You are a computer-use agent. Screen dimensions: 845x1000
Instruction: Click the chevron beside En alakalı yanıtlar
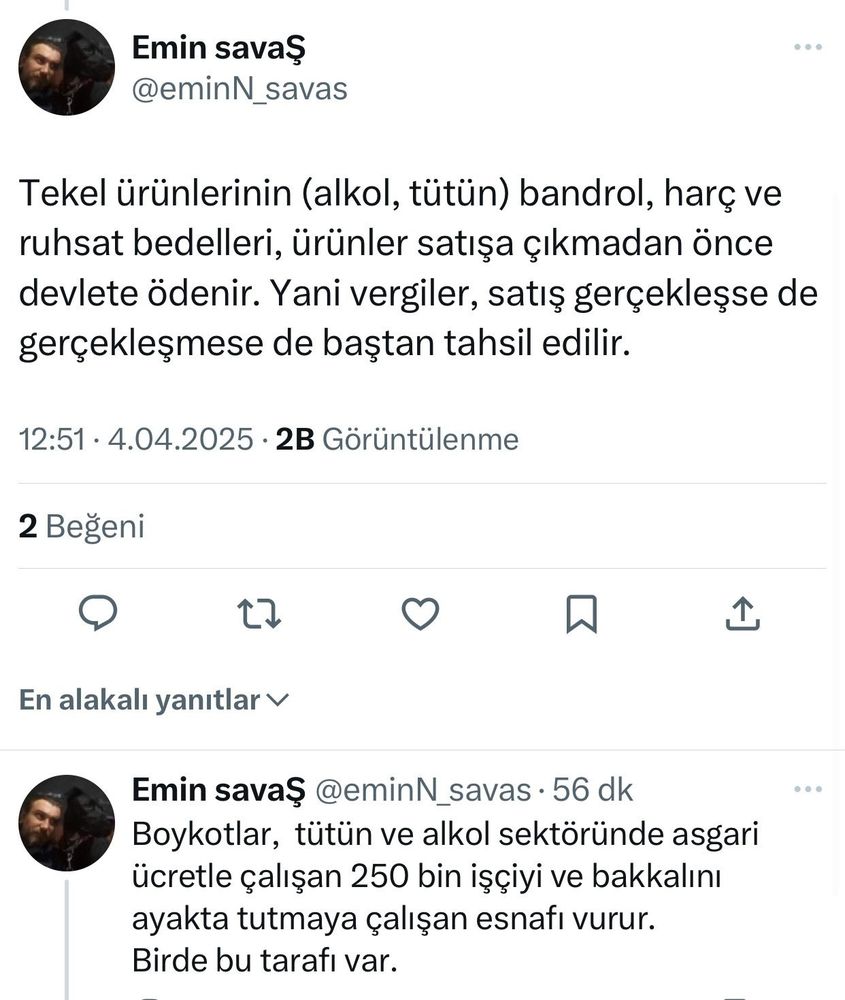point(279,701)
